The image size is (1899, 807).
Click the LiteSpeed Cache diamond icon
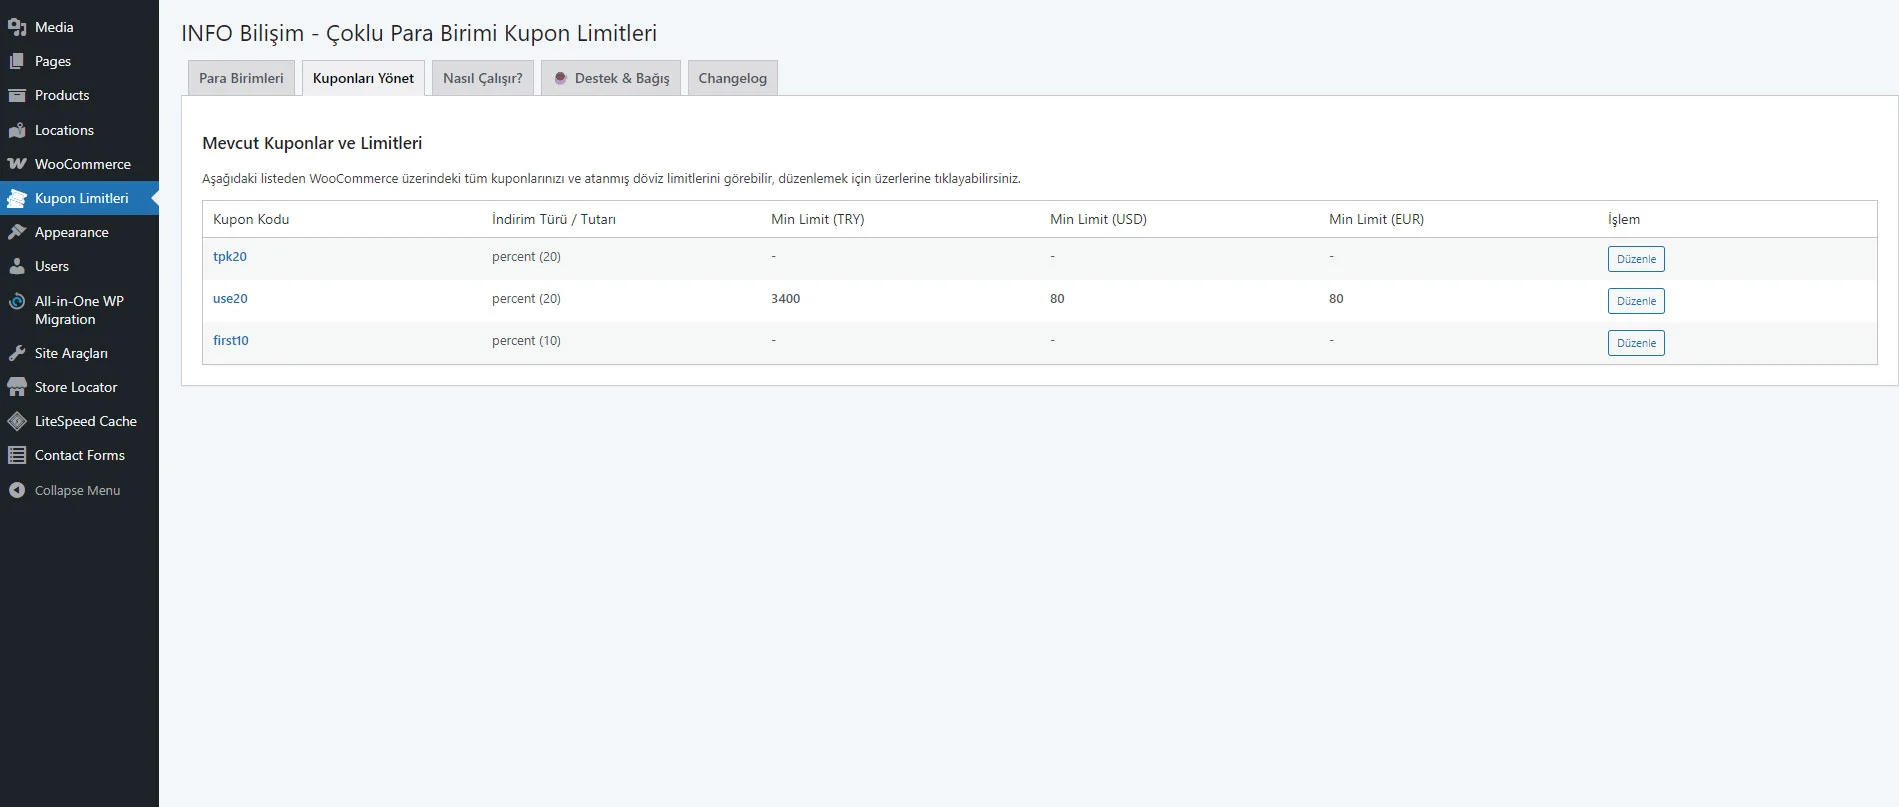tap(17, 421)
